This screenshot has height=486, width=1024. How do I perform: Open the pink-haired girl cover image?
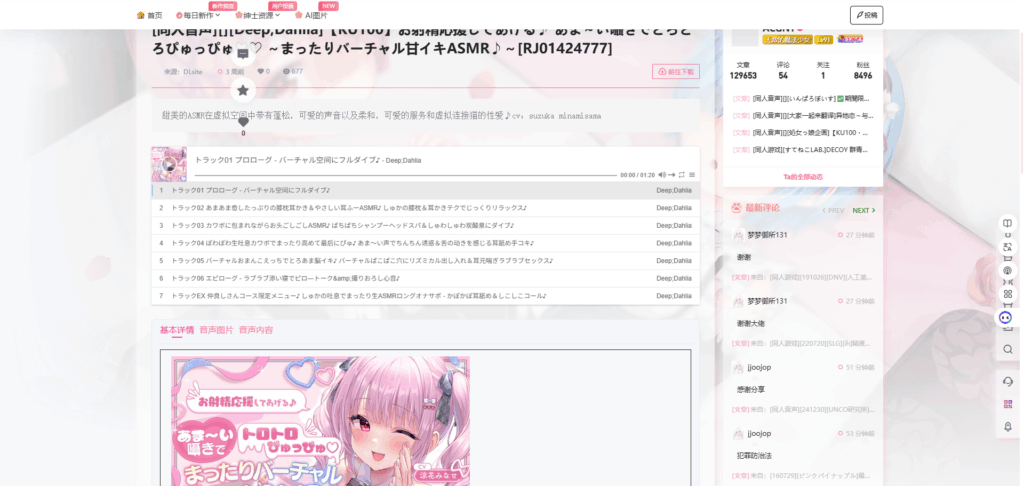click(x=320, y=421)
